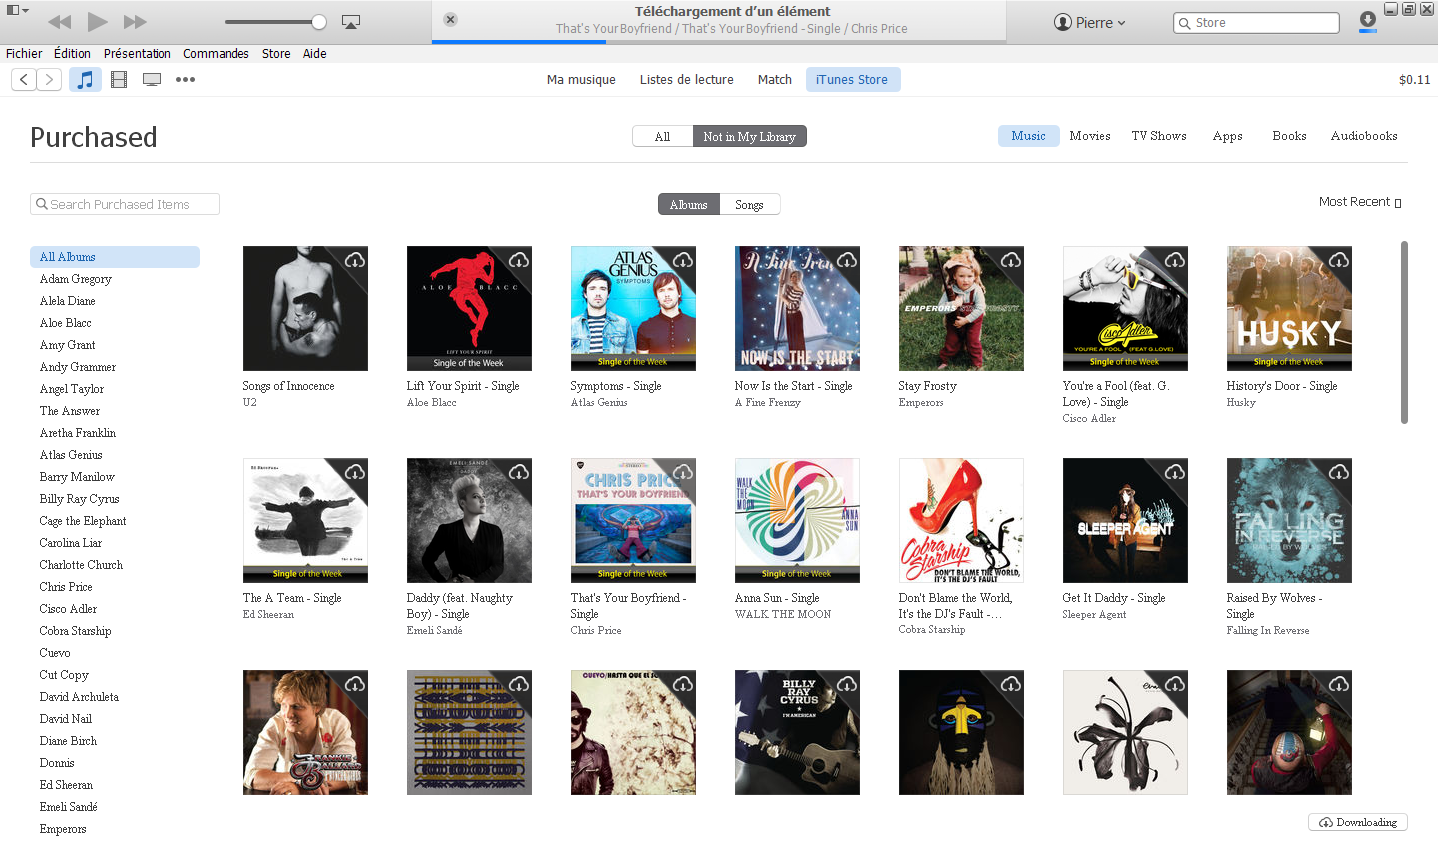
Task: Open Commandes menu
Action: coord(216,54)
